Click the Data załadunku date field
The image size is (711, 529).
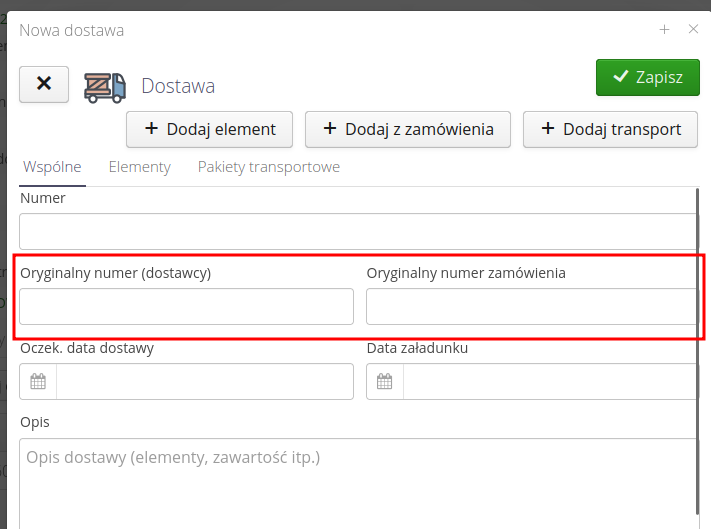[548, 382]
